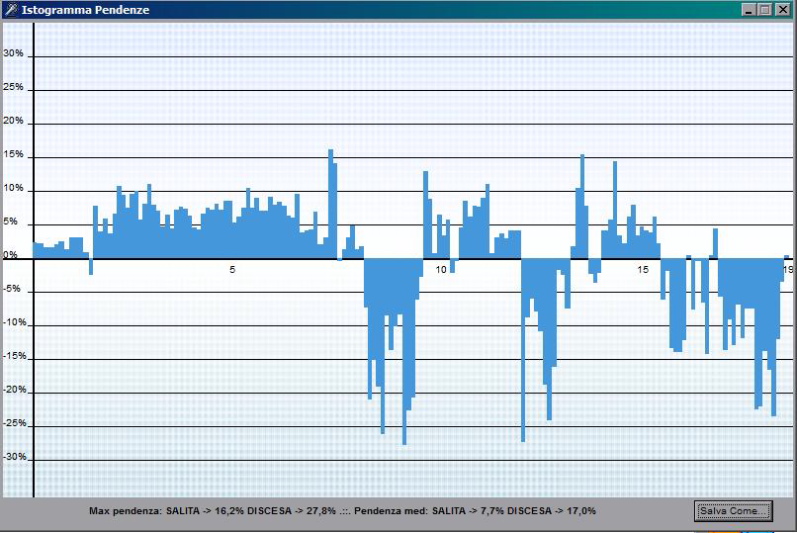Minimize the Istogramma Pendenze window
The image size is (797, 533).
[748, 9]
